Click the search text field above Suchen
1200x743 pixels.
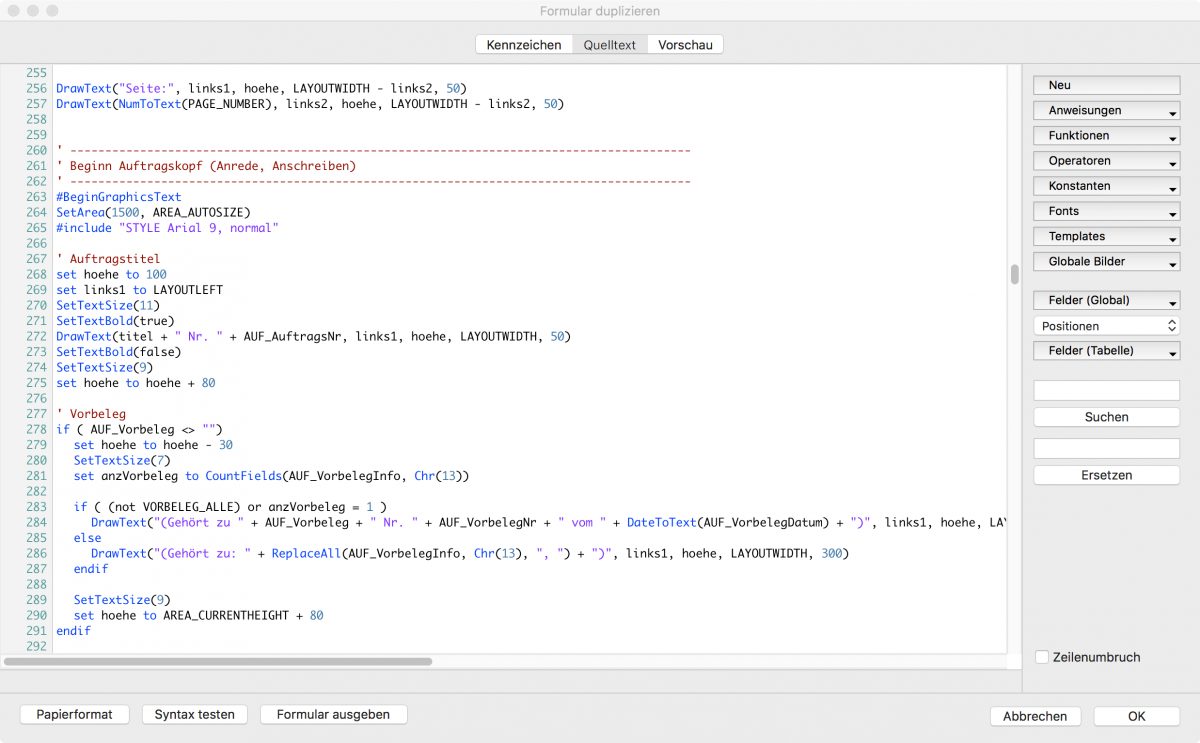pyautogui.click(x=1106, y=390)
